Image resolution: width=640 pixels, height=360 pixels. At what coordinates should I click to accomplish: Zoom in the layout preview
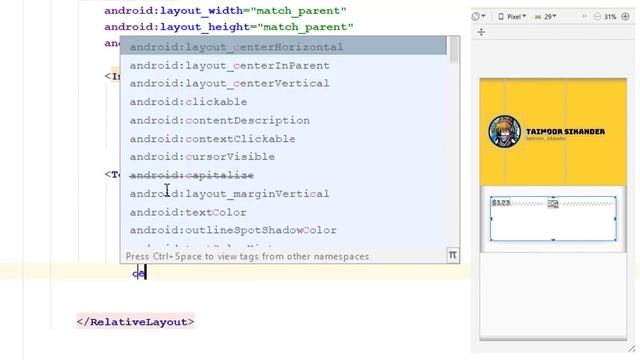(x=625, y=17)
